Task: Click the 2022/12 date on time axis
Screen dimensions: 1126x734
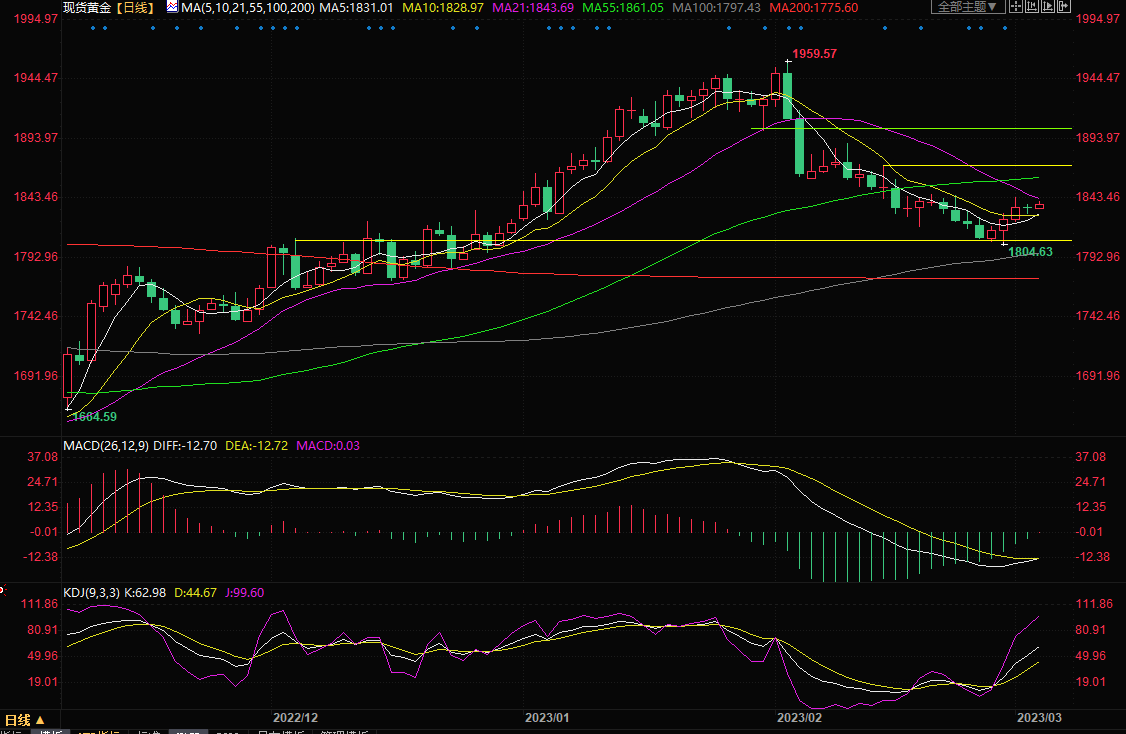Action: (x=295, y=718)
